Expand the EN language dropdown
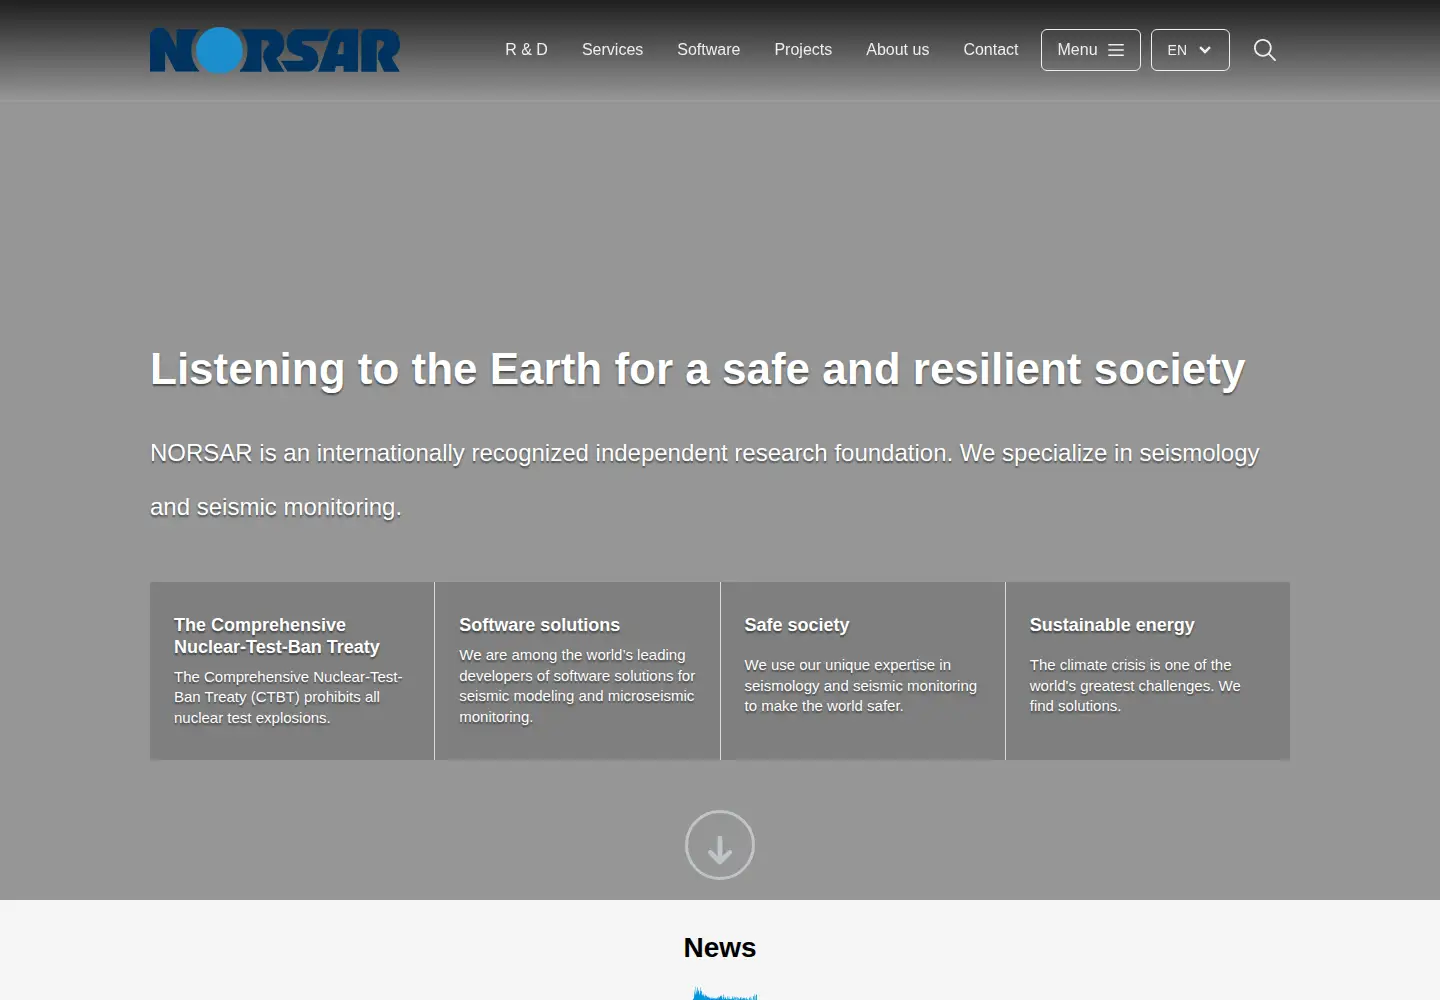This screenshot has height=1000, width=1440. coord(1190,50)
